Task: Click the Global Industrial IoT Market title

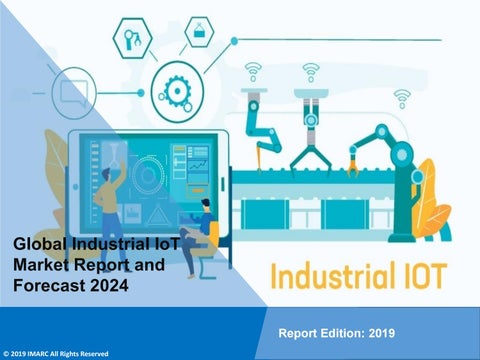Action: pyautogui.click(x=96, y=265)
